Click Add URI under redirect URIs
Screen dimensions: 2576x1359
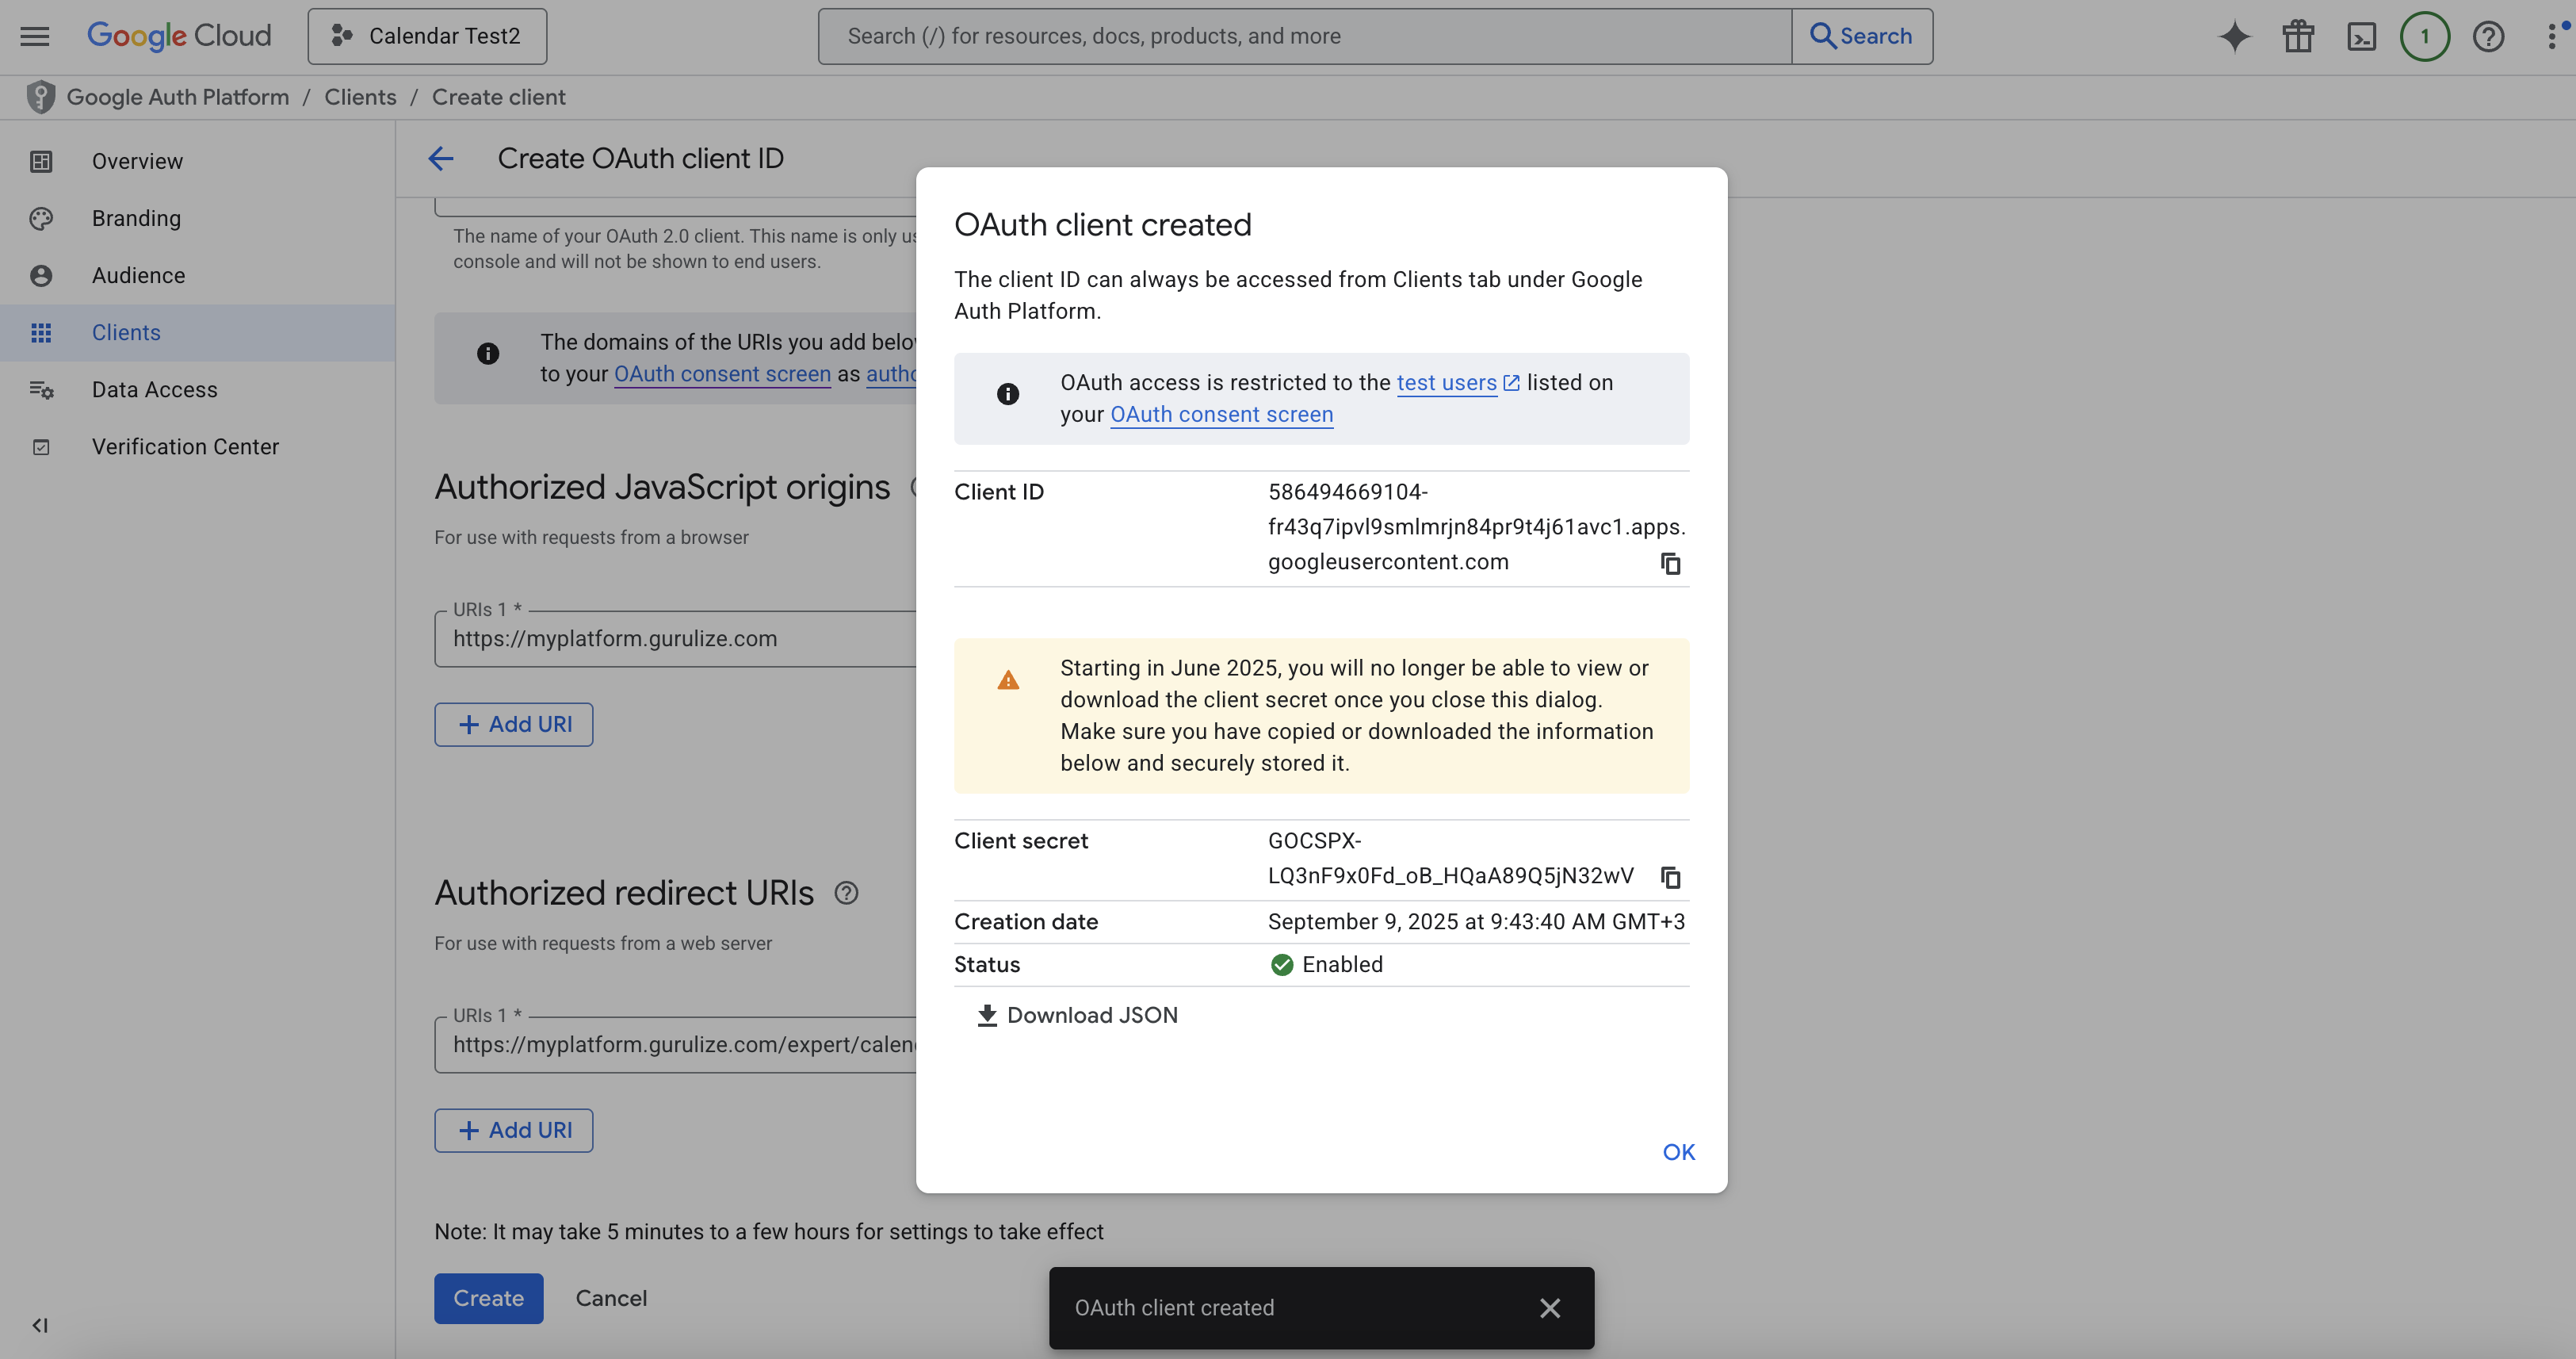(513, 1130)
